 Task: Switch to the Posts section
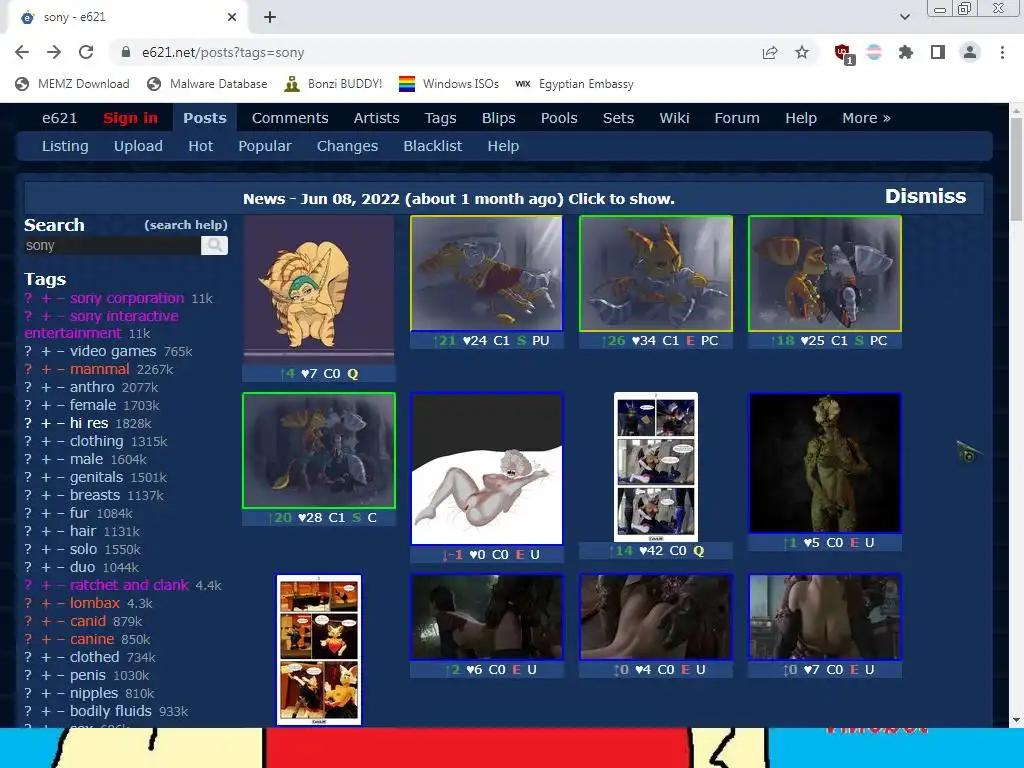click(204, 118)
